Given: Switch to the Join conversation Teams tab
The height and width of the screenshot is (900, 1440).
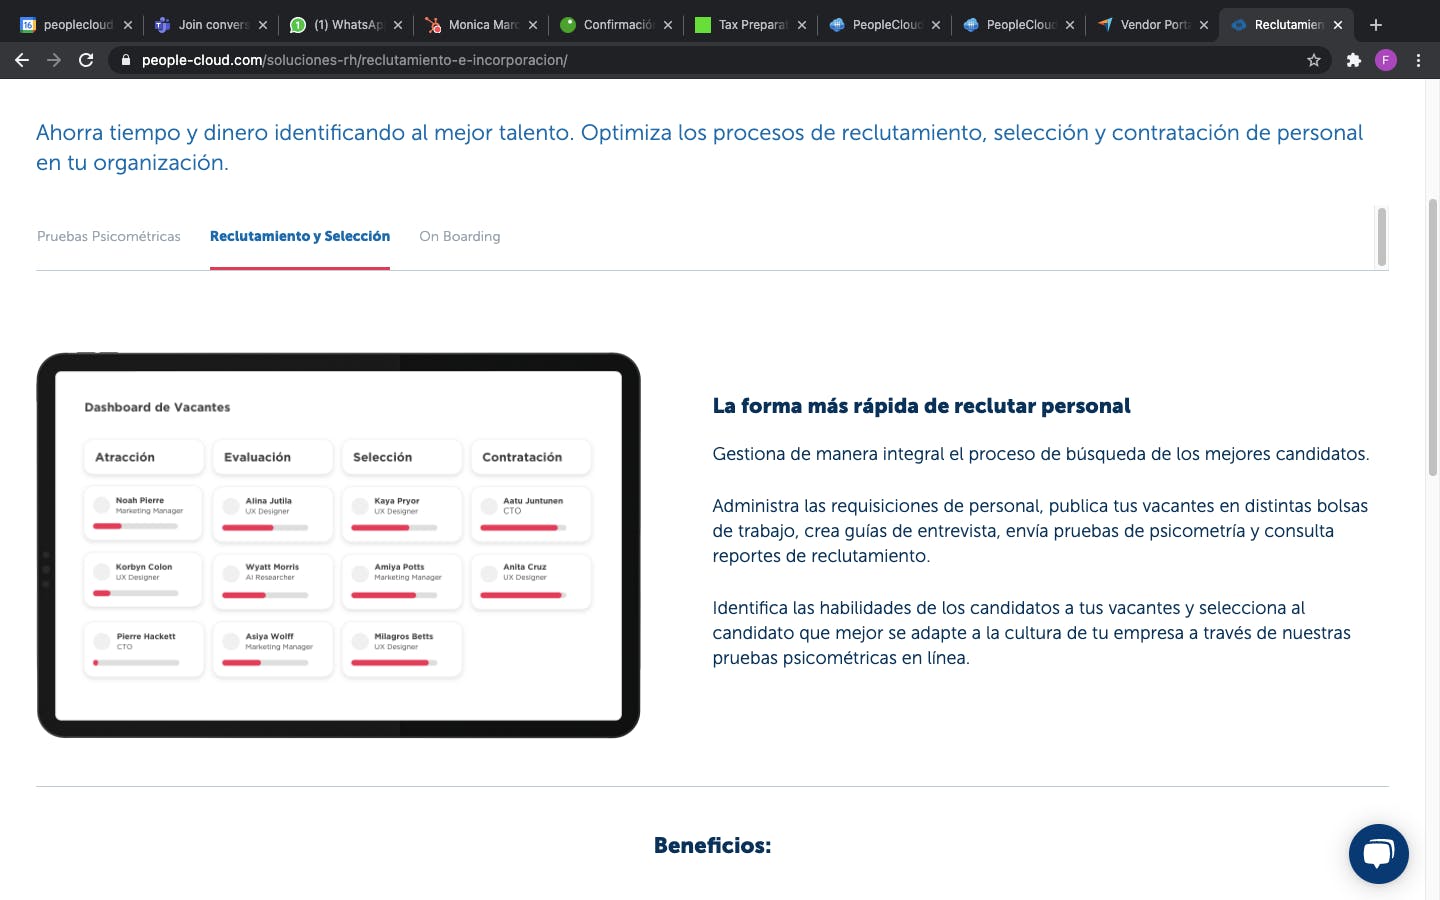Looking at the screenshot, I should (212, 25).
